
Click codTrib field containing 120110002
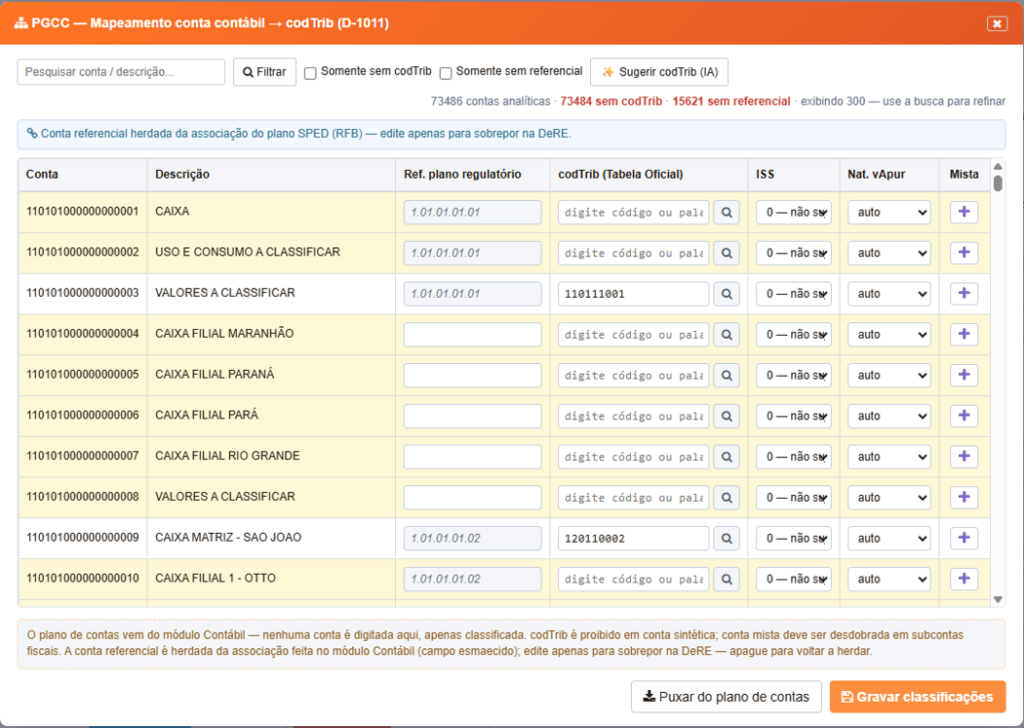coord(633,539)
